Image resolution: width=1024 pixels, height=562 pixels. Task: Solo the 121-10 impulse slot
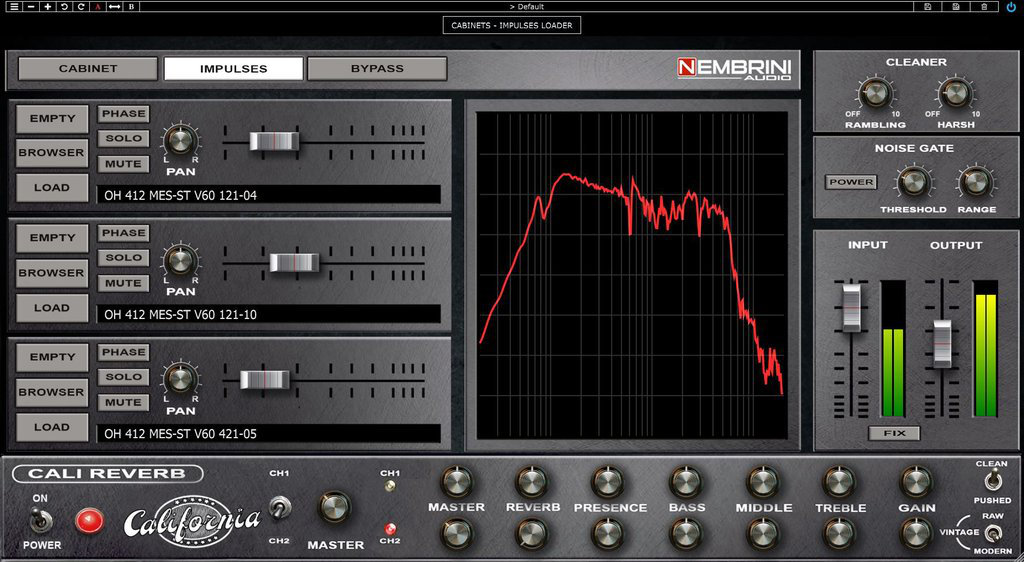click(x=123, y=258)
